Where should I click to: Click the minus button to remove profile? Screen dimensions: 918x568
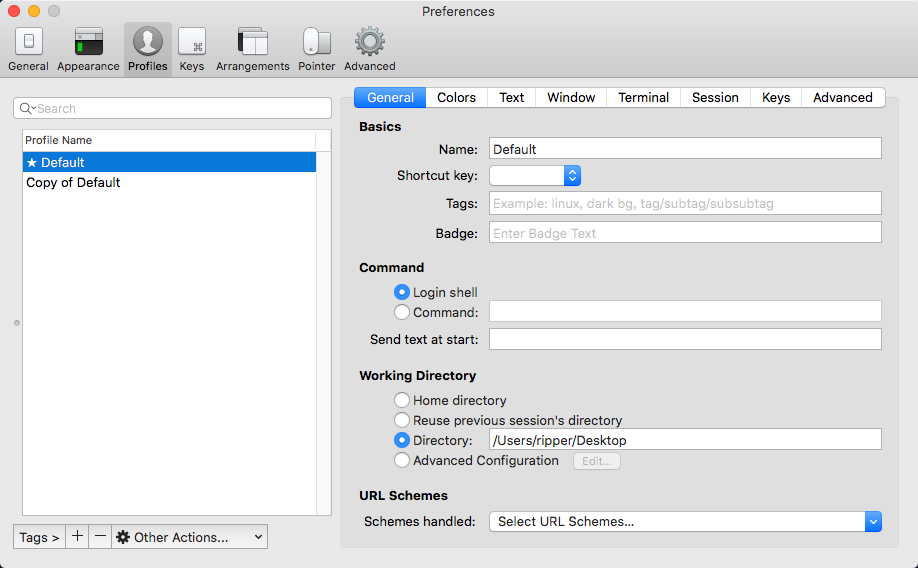[x=100, y=537]
